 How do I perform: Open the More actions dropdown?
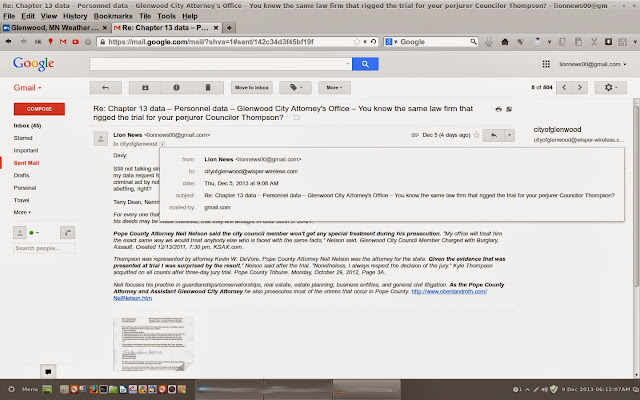tap(334, 87)
